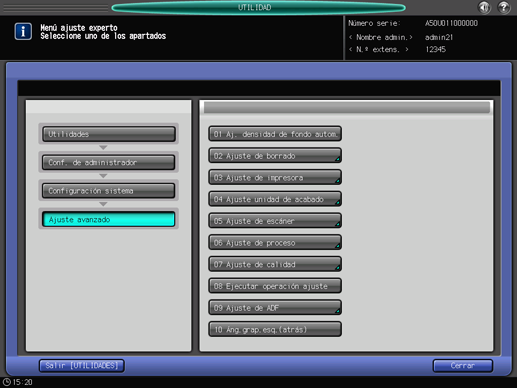The height and width of the screenshot is (388, 517).
Task: Click serial number A50U011000000
Action: [451, 23]
